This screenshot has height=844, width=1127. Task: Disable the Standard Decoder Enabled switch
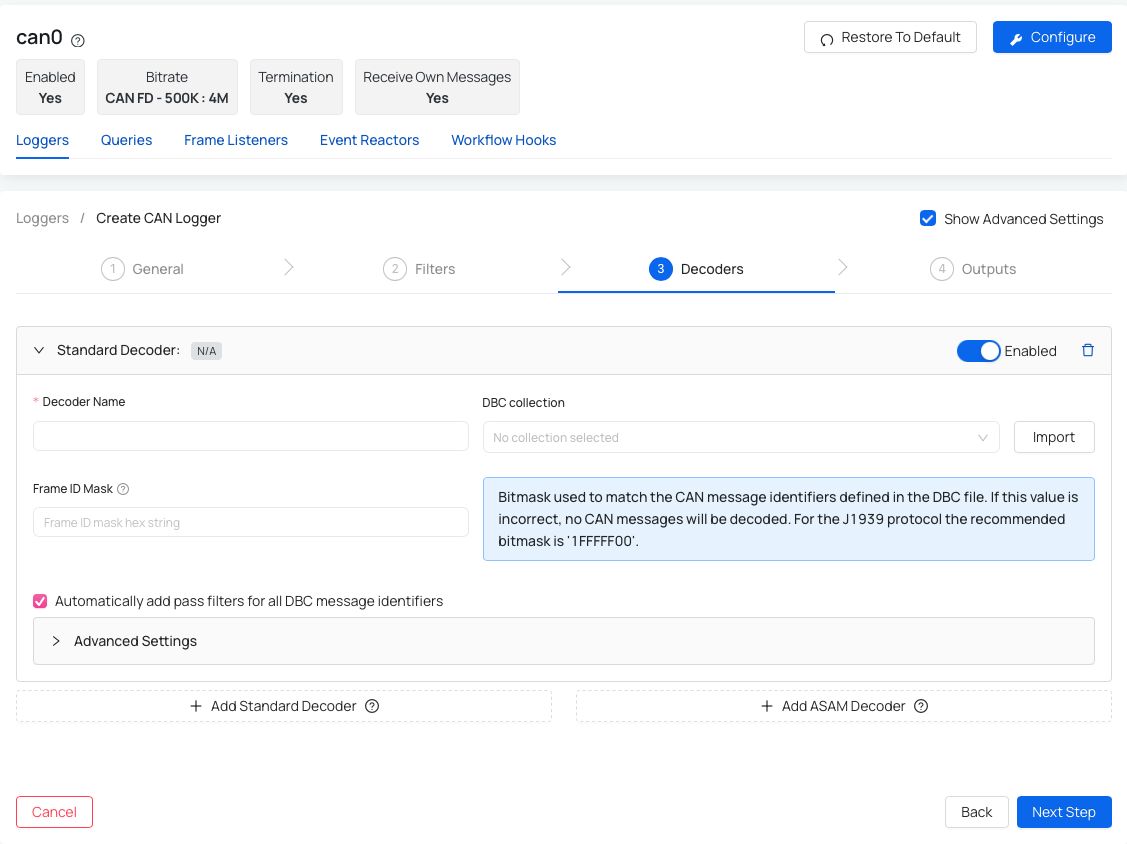pyautogui.click(x=978, y=351)
